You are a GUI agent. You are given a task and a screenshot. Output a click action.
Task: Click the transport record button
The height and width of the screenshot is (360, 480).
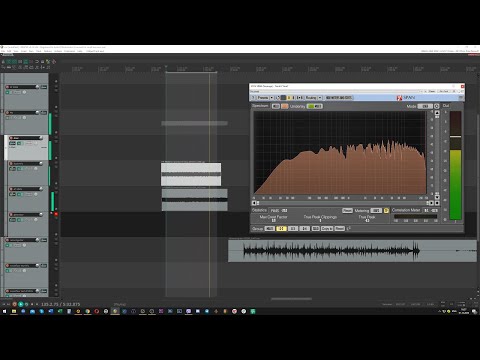click(x=14, y=304)
